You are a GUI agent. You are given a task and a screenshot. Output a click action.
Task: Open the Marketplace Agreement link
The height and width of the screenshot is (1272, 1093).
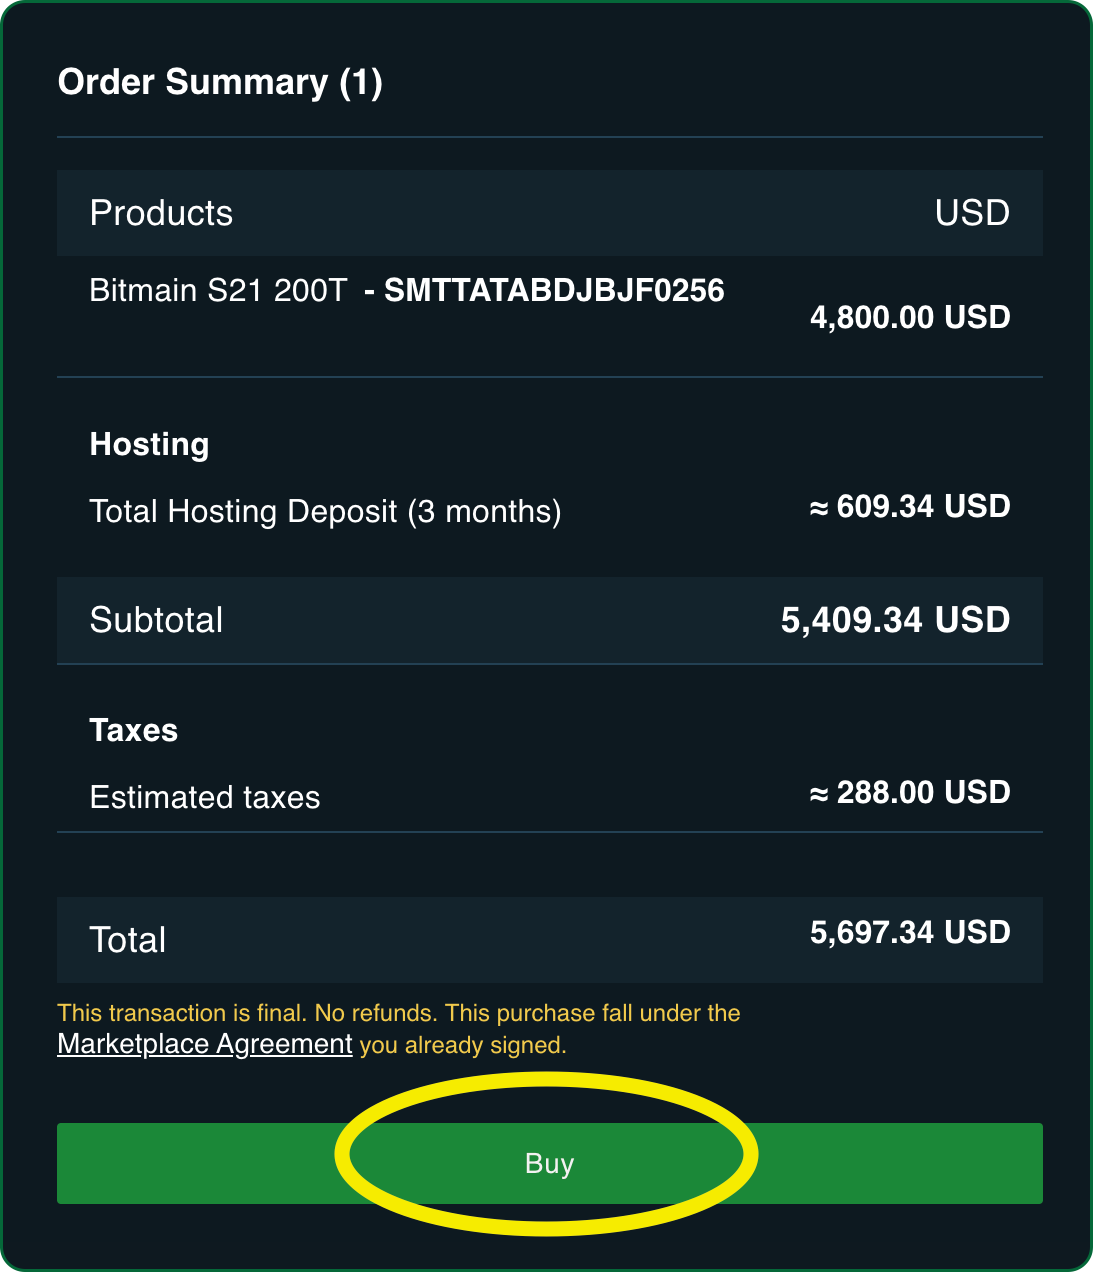(204, 1044)
